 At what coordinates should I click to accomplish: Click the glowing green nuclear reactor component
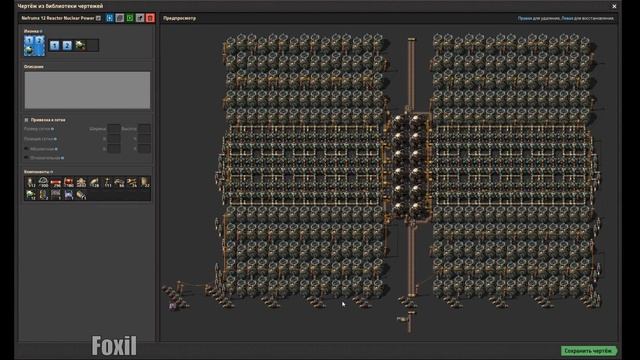(31, 195)
